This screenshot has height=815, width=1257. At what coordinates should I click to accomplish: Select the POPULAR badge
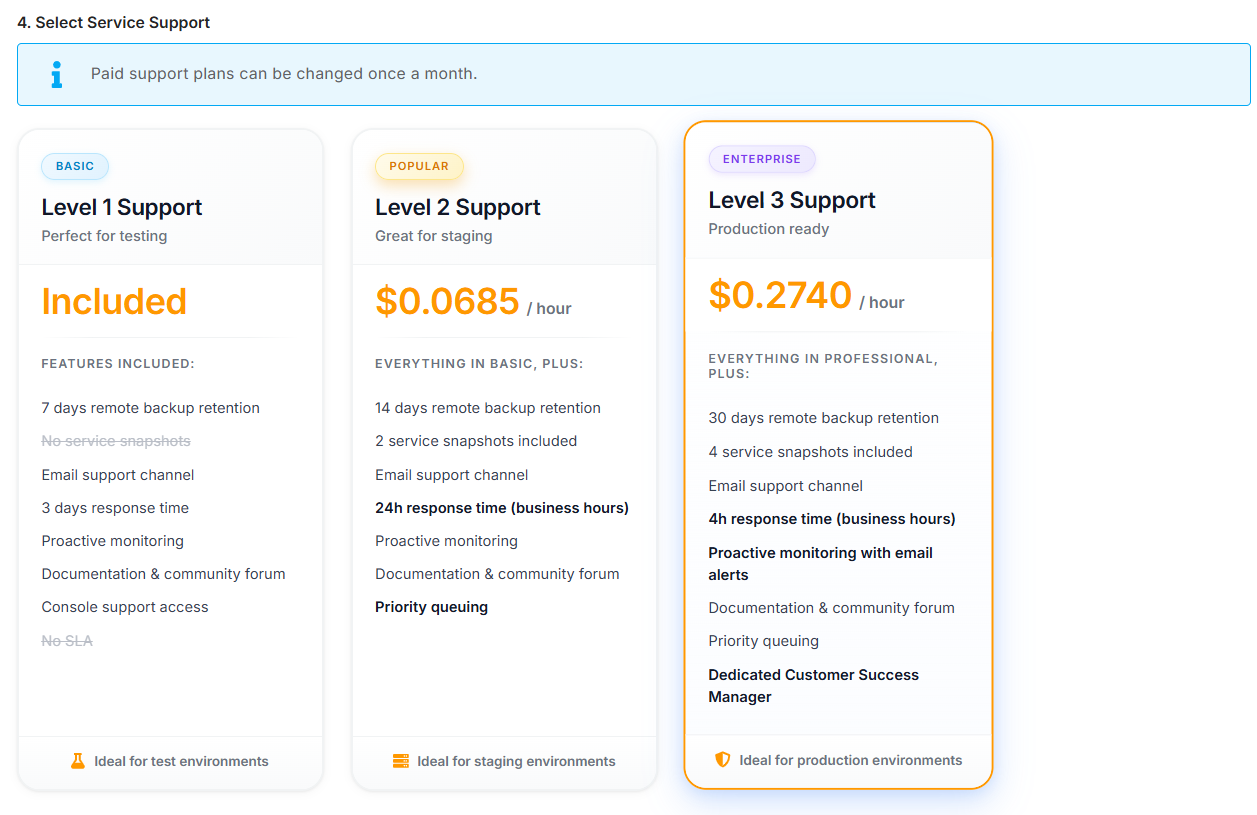pyautogui.click(x=419, y=166)
